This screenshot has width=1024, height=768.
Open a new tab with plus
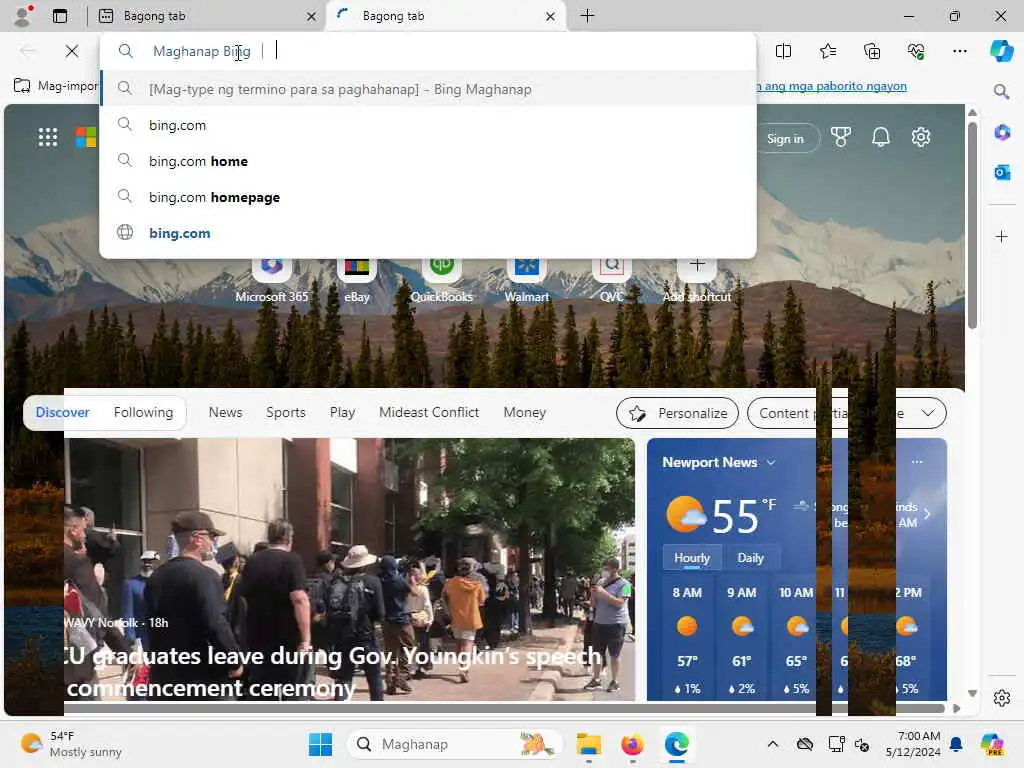tap(587, 16)
